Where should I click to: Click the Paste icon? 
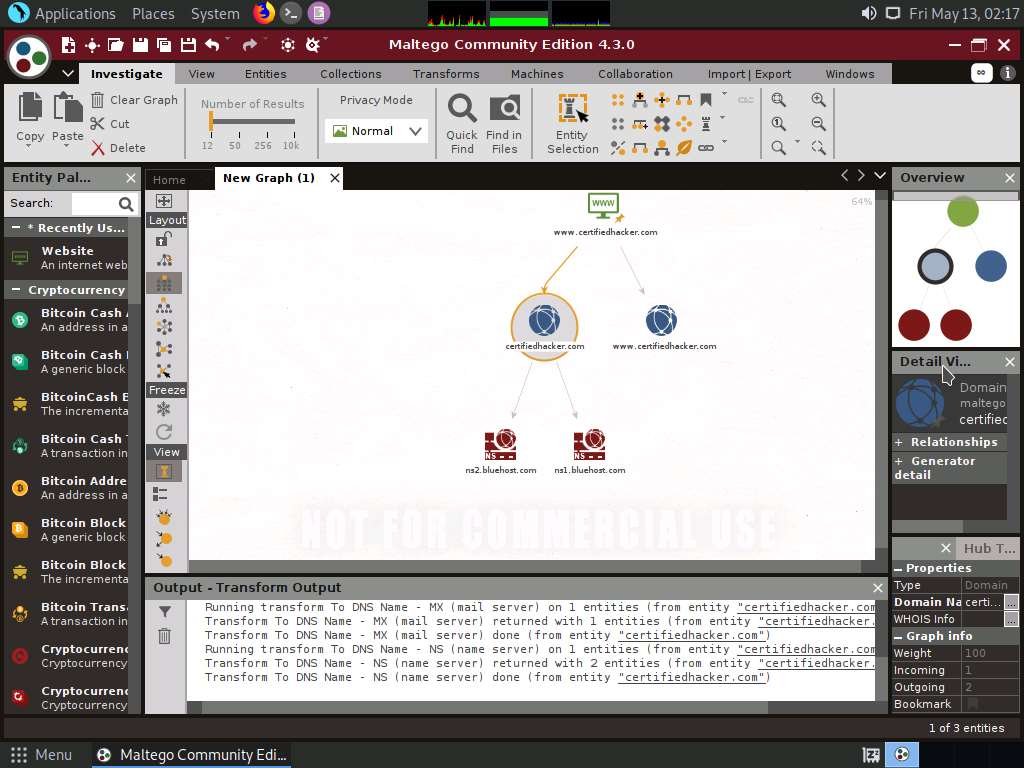tap(68, 108)
